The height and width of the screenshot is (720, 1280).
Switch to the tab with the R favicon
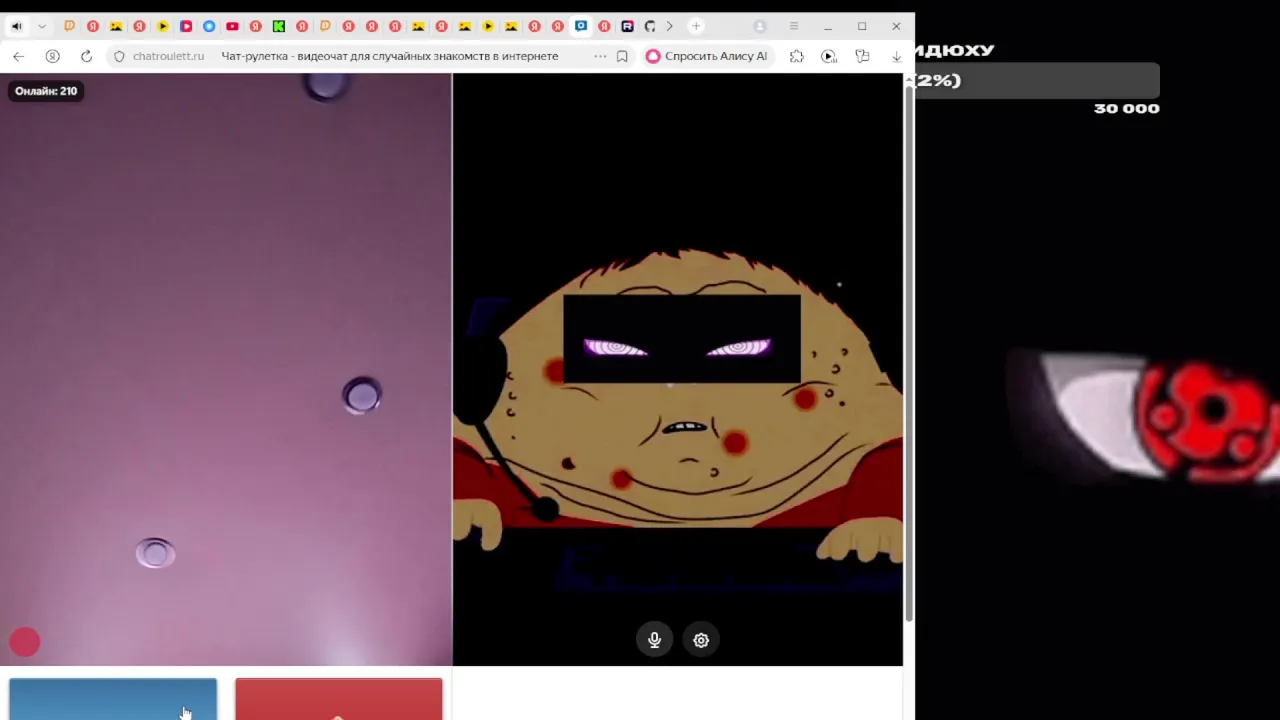(627, 26)
